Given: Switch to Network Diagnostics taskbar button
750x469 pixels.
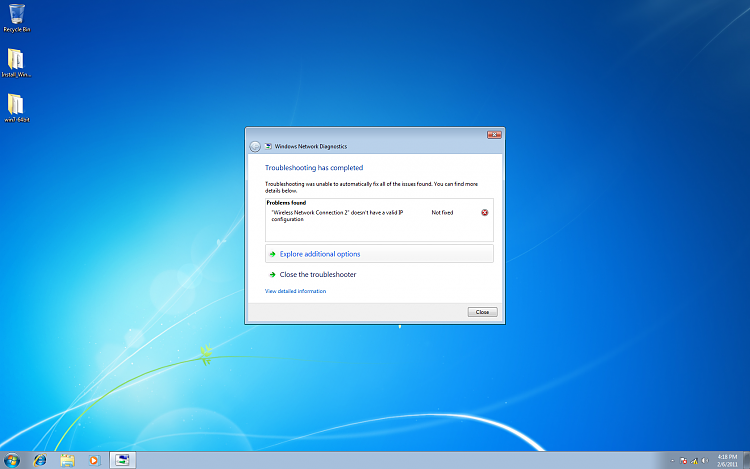Looking at the screenshot, I should tap(122, 460).
